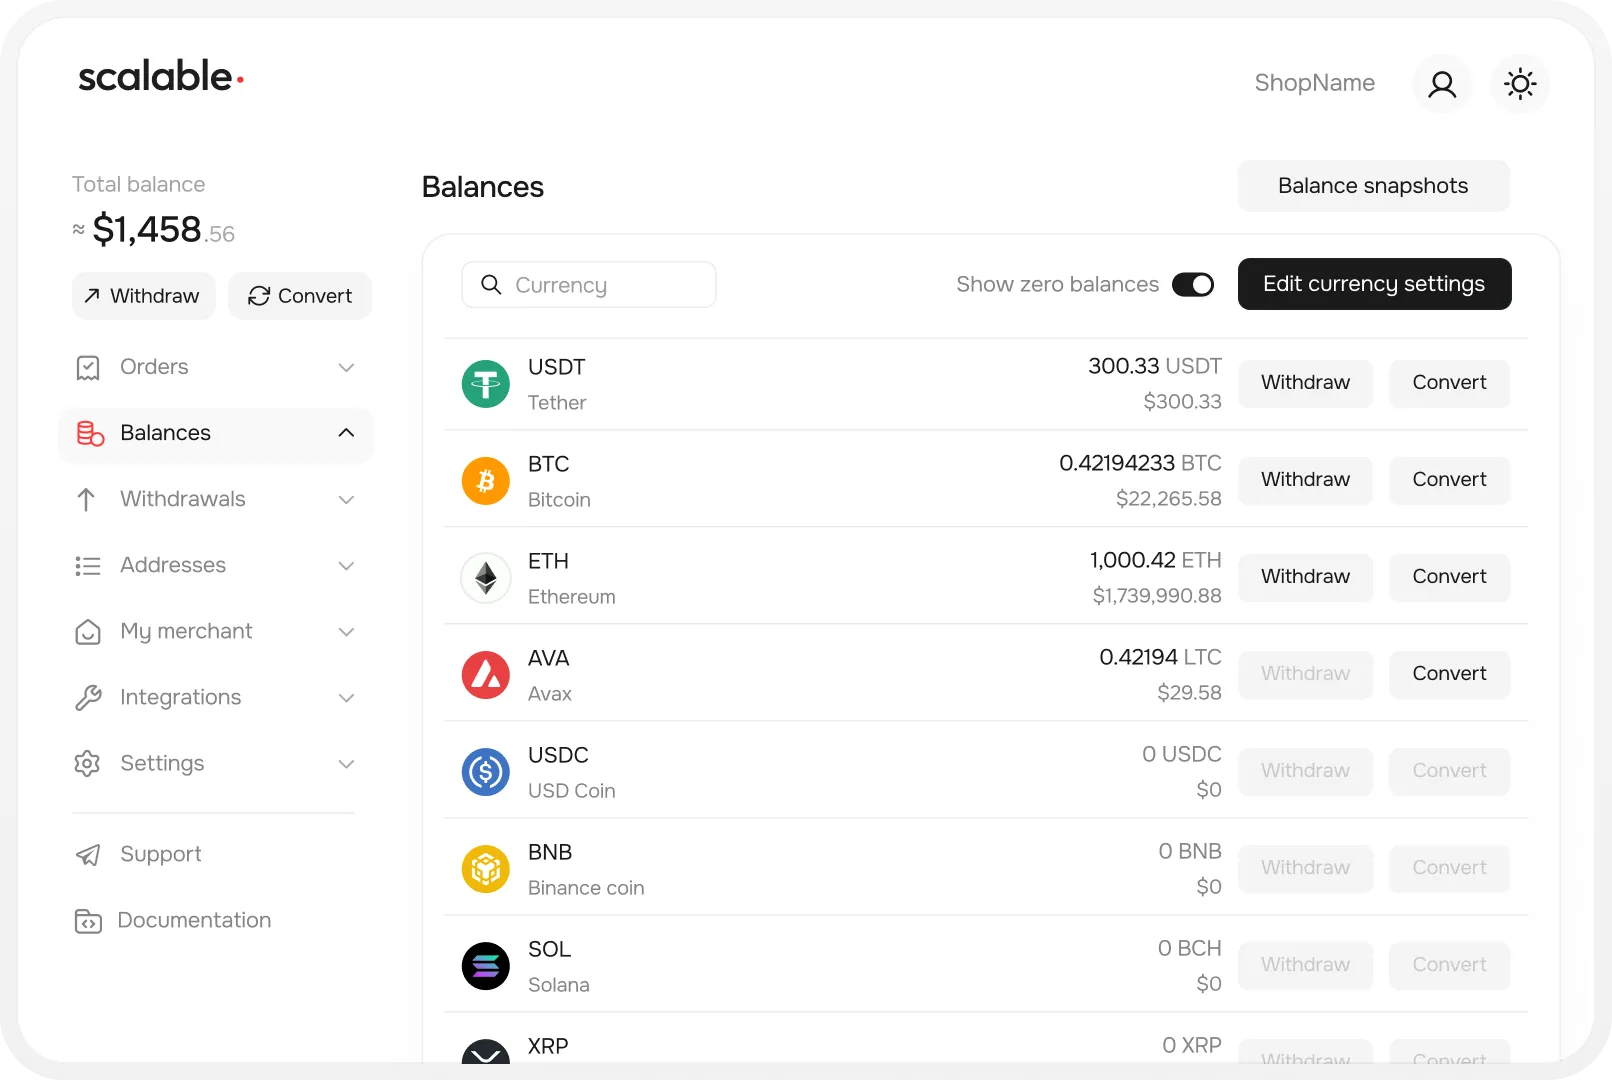This screenshot has width=1612, height=1080.
Task: Click the ShopName label
Action: [1314, 83]
